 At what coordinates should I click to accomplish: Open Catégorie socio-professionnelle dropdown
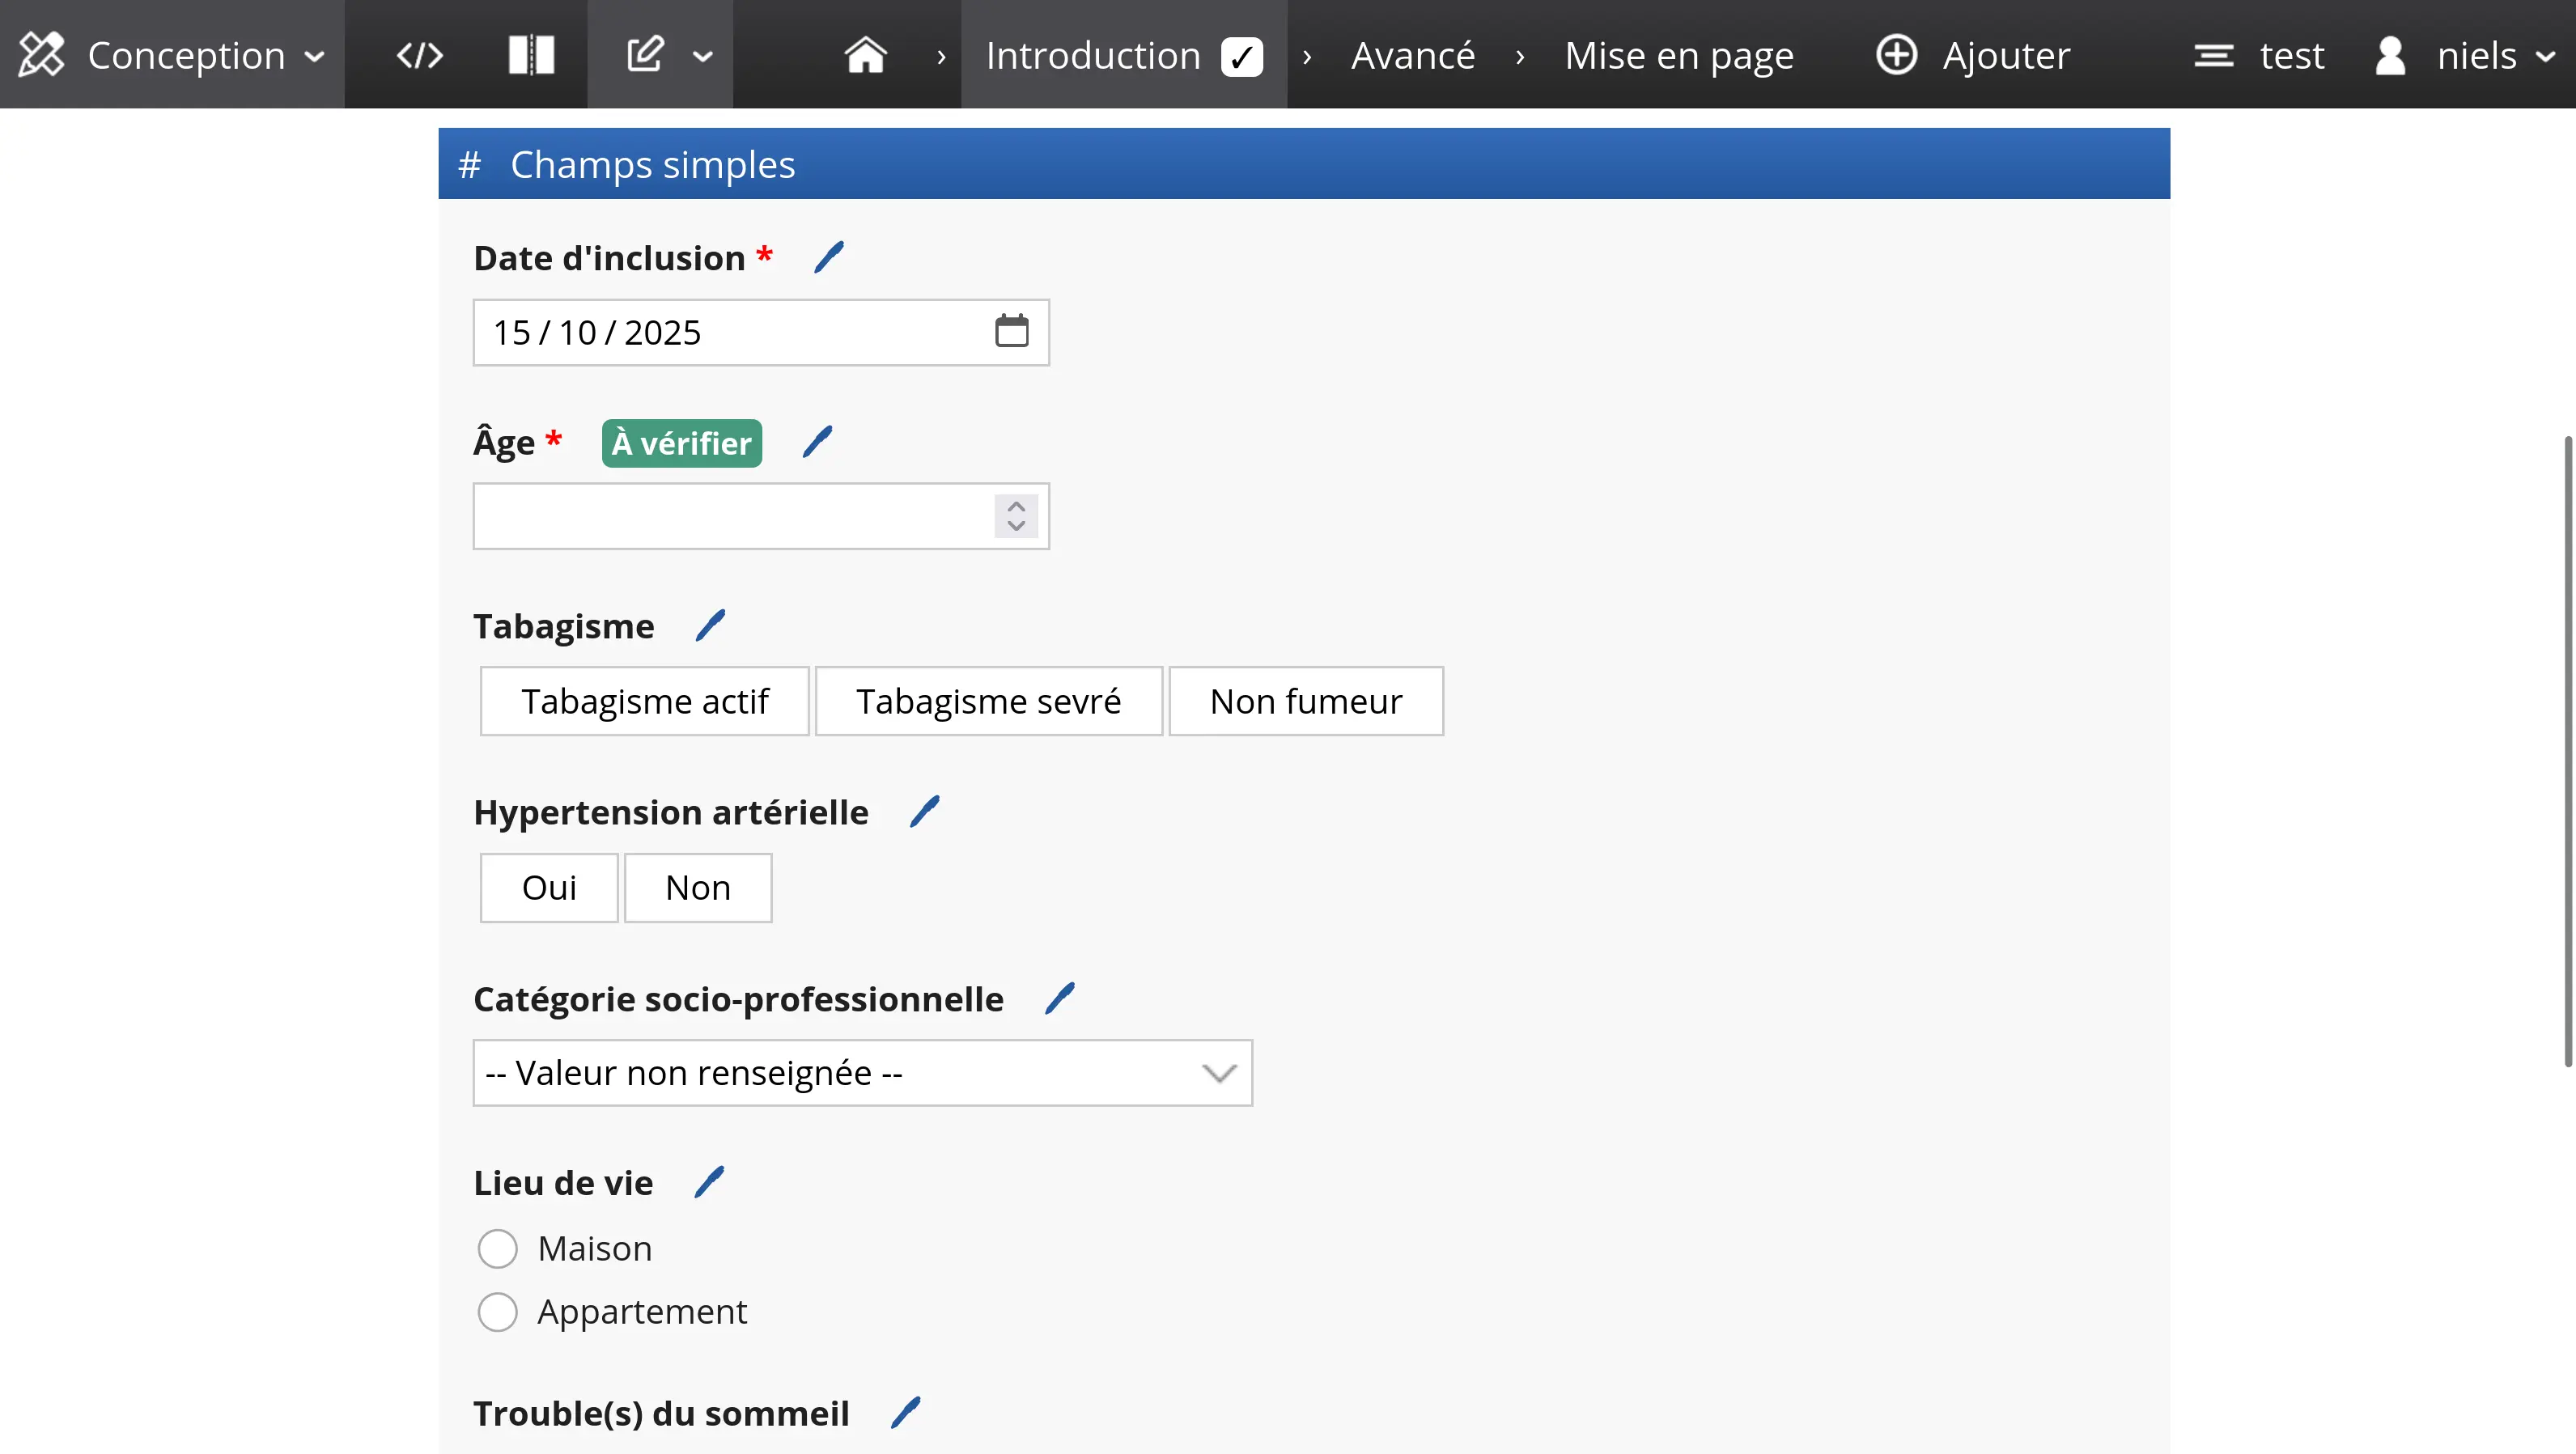click(x=862, y=1073)
